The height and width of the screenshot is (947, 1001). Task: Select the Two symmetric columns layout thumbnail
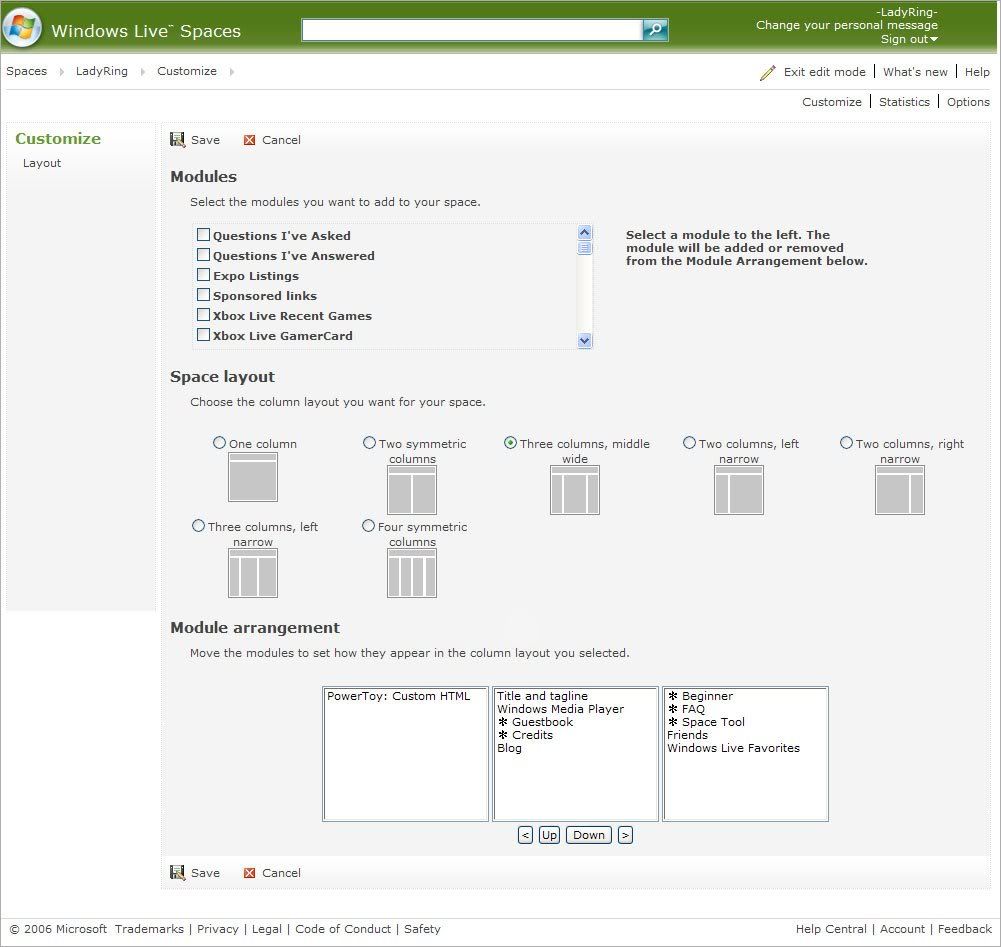click(412, 490)
